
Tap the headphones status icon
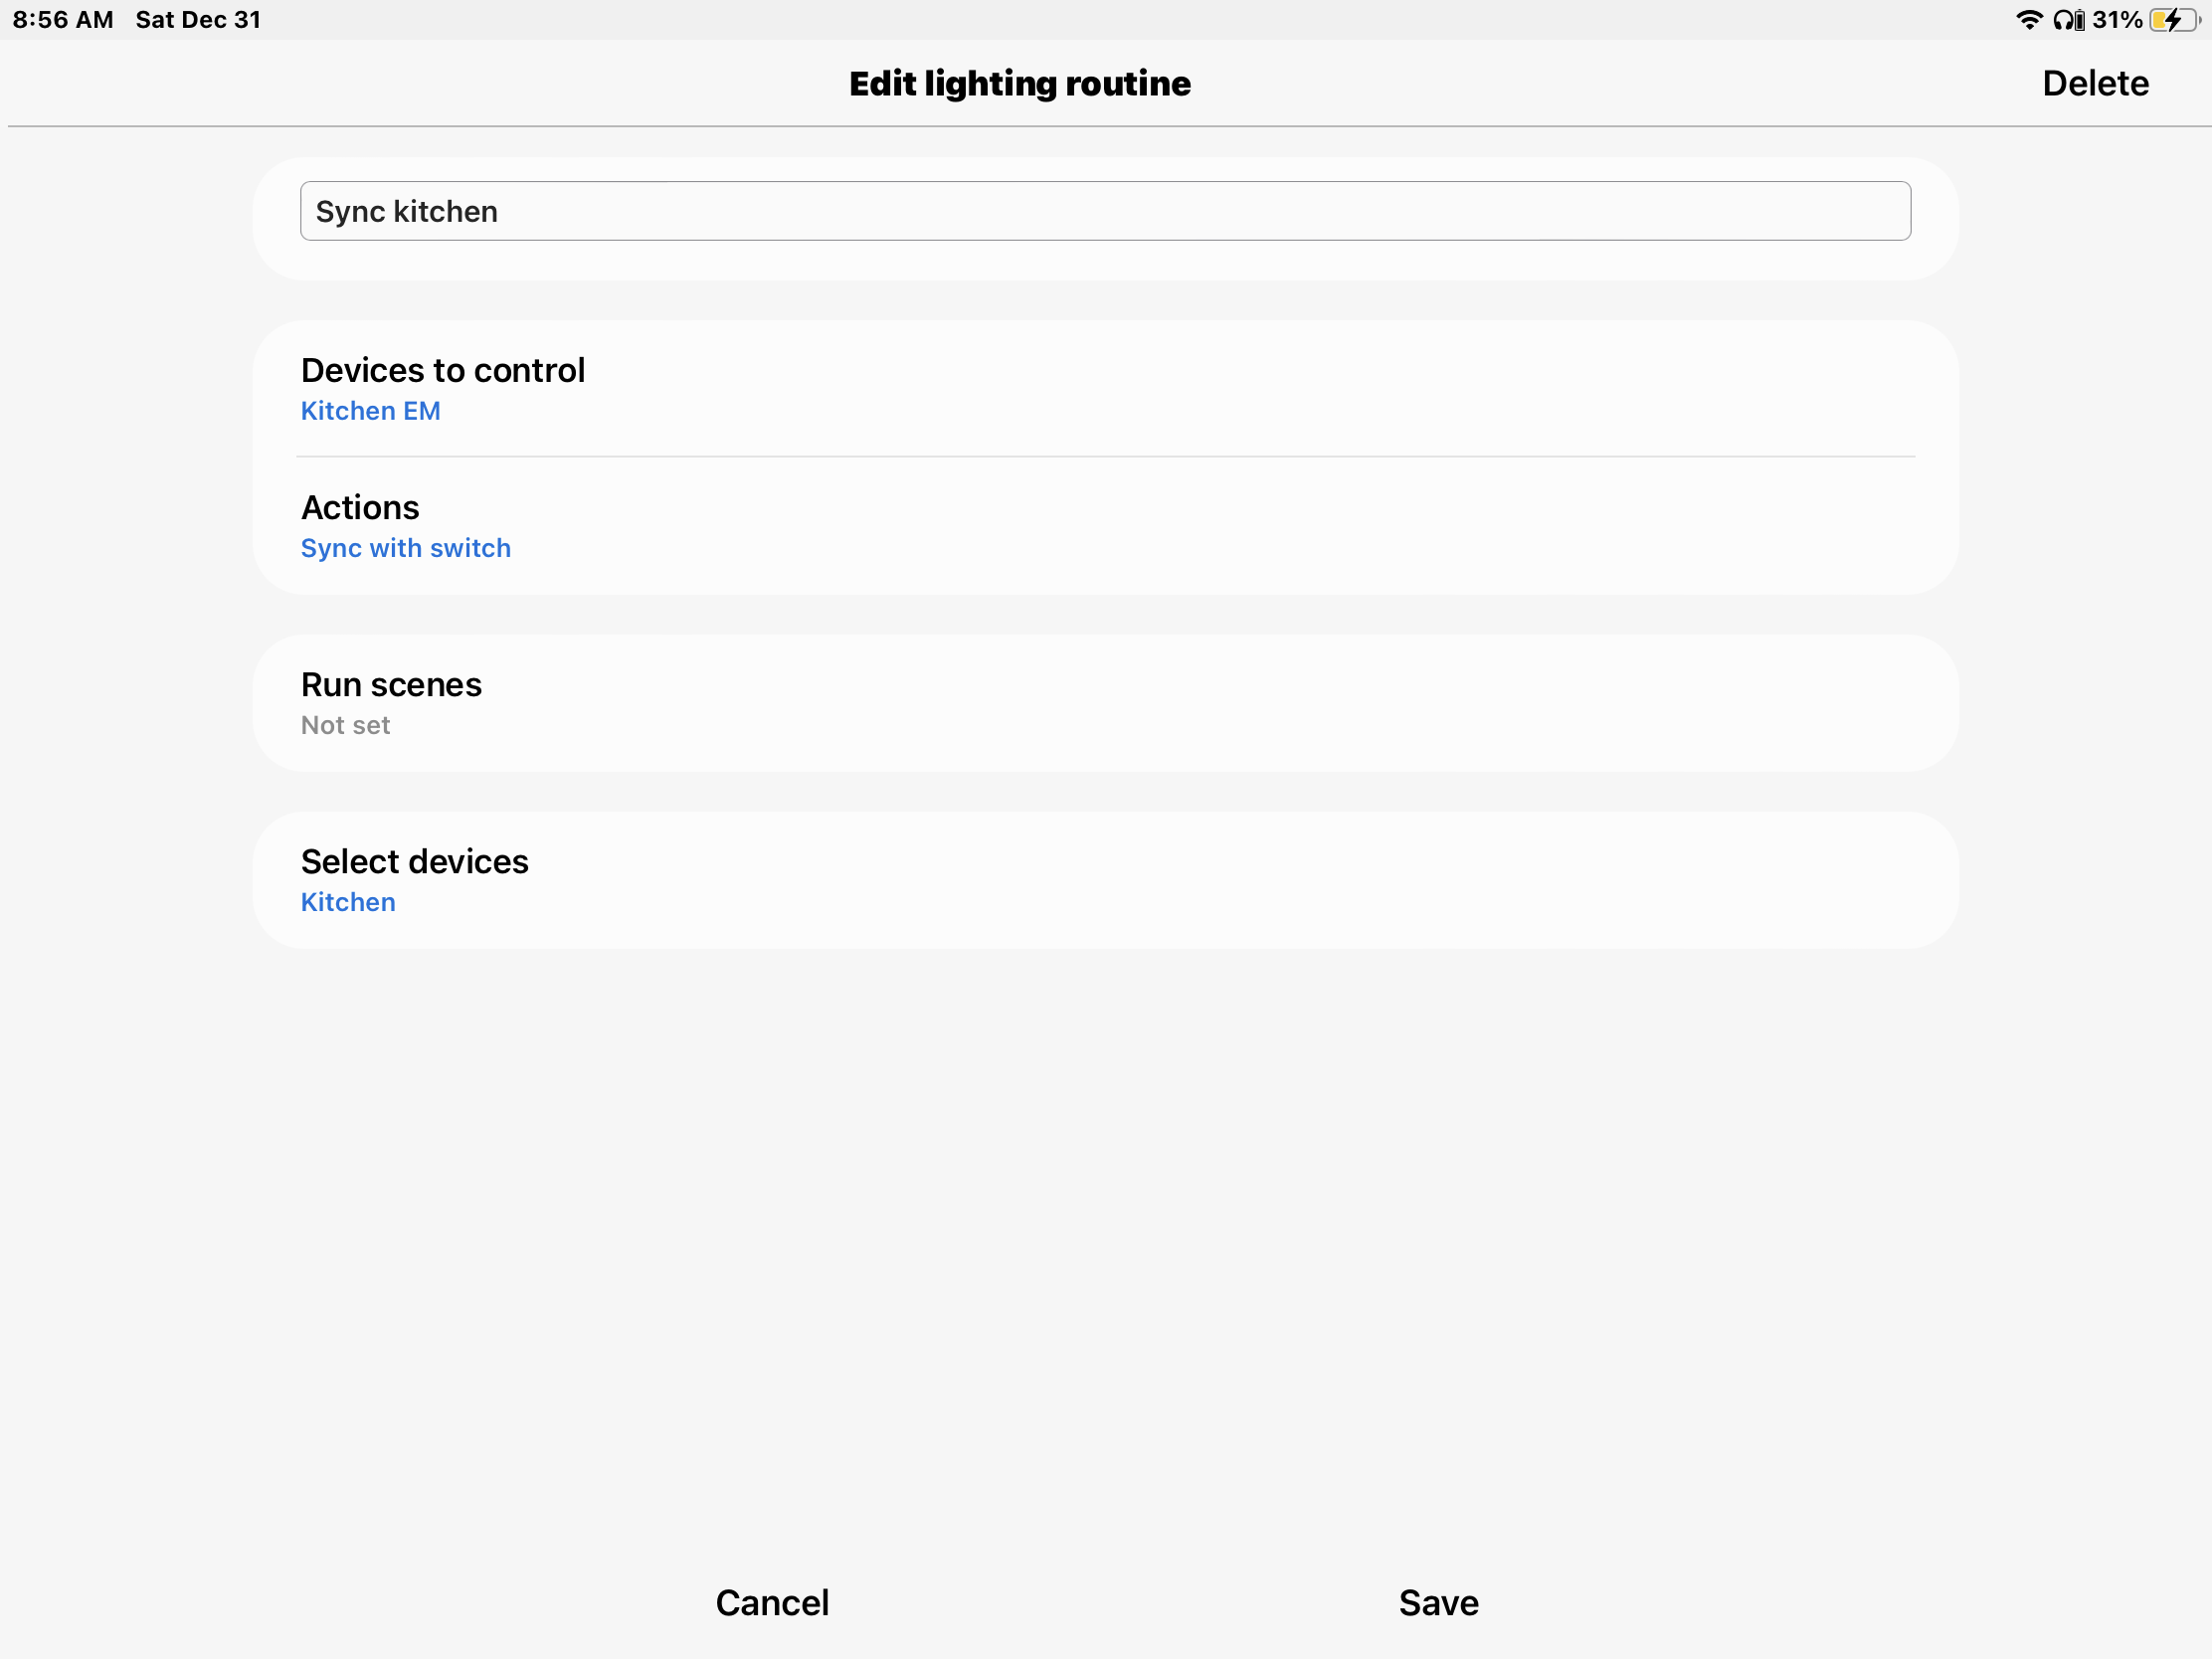tap(2068, 20)
